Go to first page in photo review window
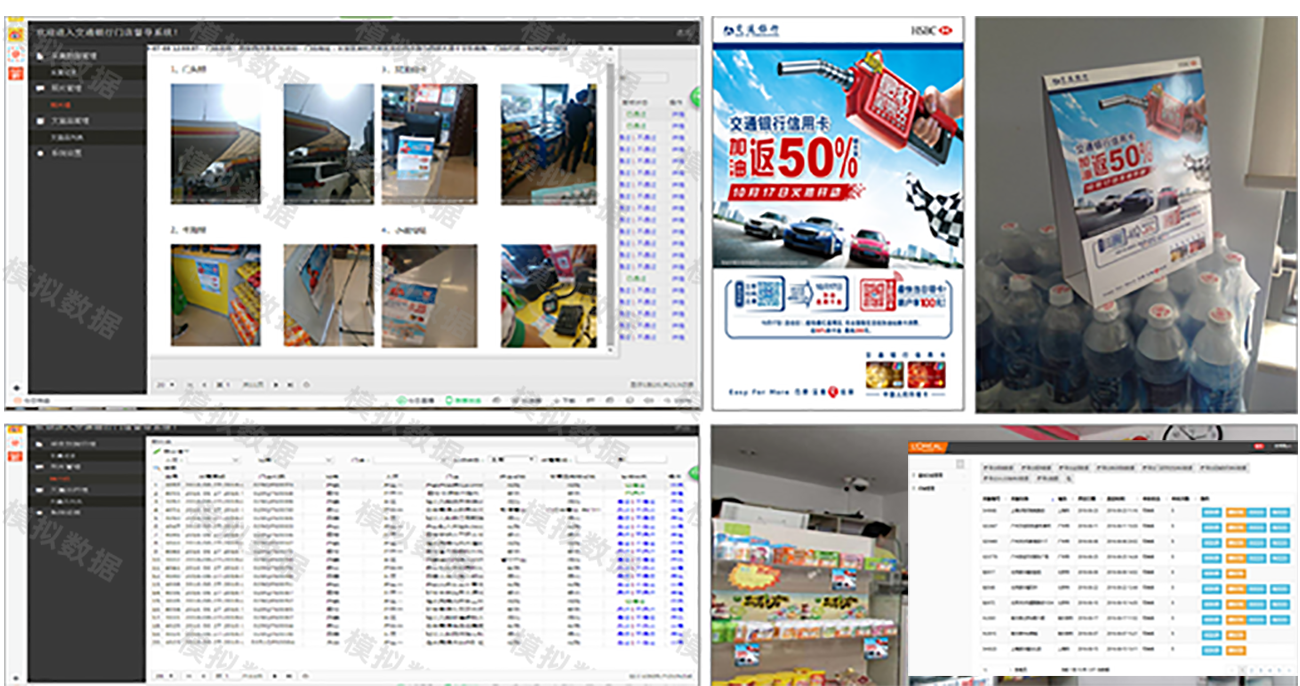Image resolution: width=1300 pixels, height=686 pixels. (x=191, y=384)
